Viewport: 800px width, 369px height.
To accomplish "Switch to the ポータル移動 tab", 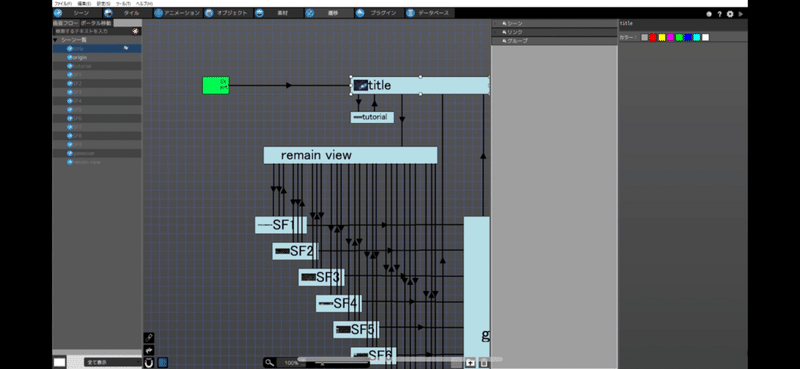I will [x=96, y=23].
